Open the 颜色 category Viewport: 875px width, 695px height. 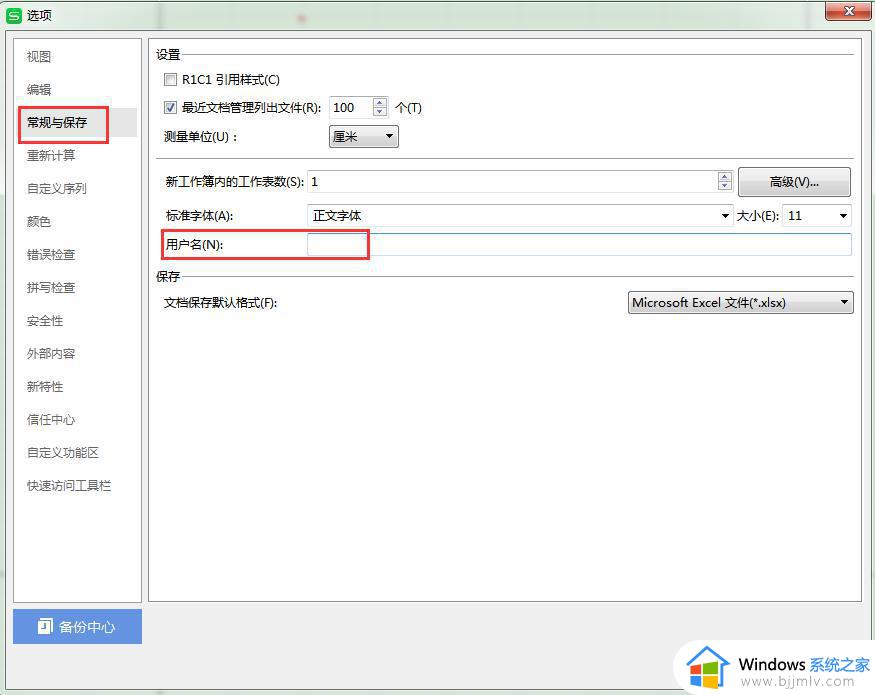click(x=39, y=222)
